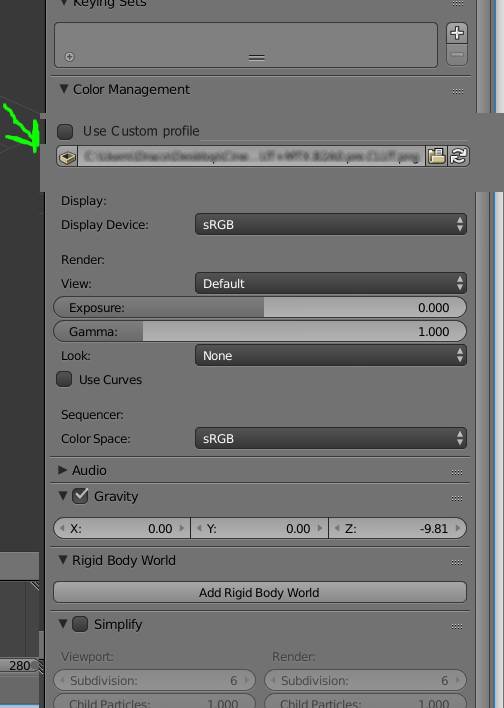Click the empty keying sets list box
Viewport: 504px width, 708px height.
pos(246,45)
